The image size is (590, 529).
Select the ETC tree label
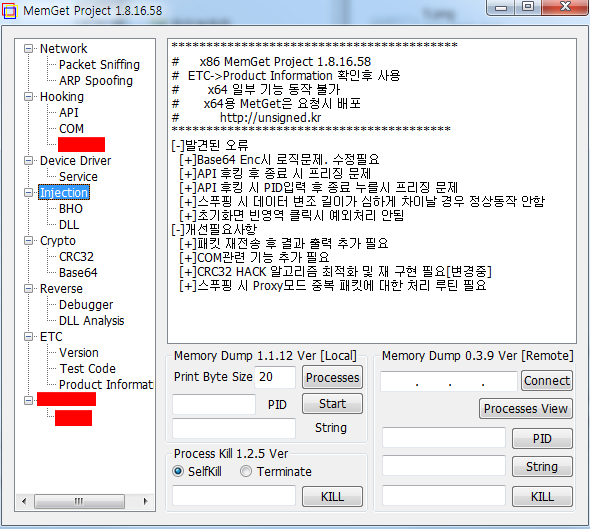[51, 336]
